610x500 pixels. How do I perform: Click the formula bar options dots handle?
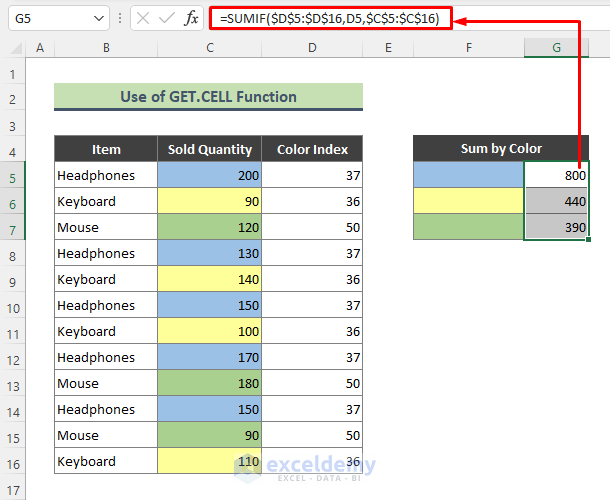tap(120, 18)
